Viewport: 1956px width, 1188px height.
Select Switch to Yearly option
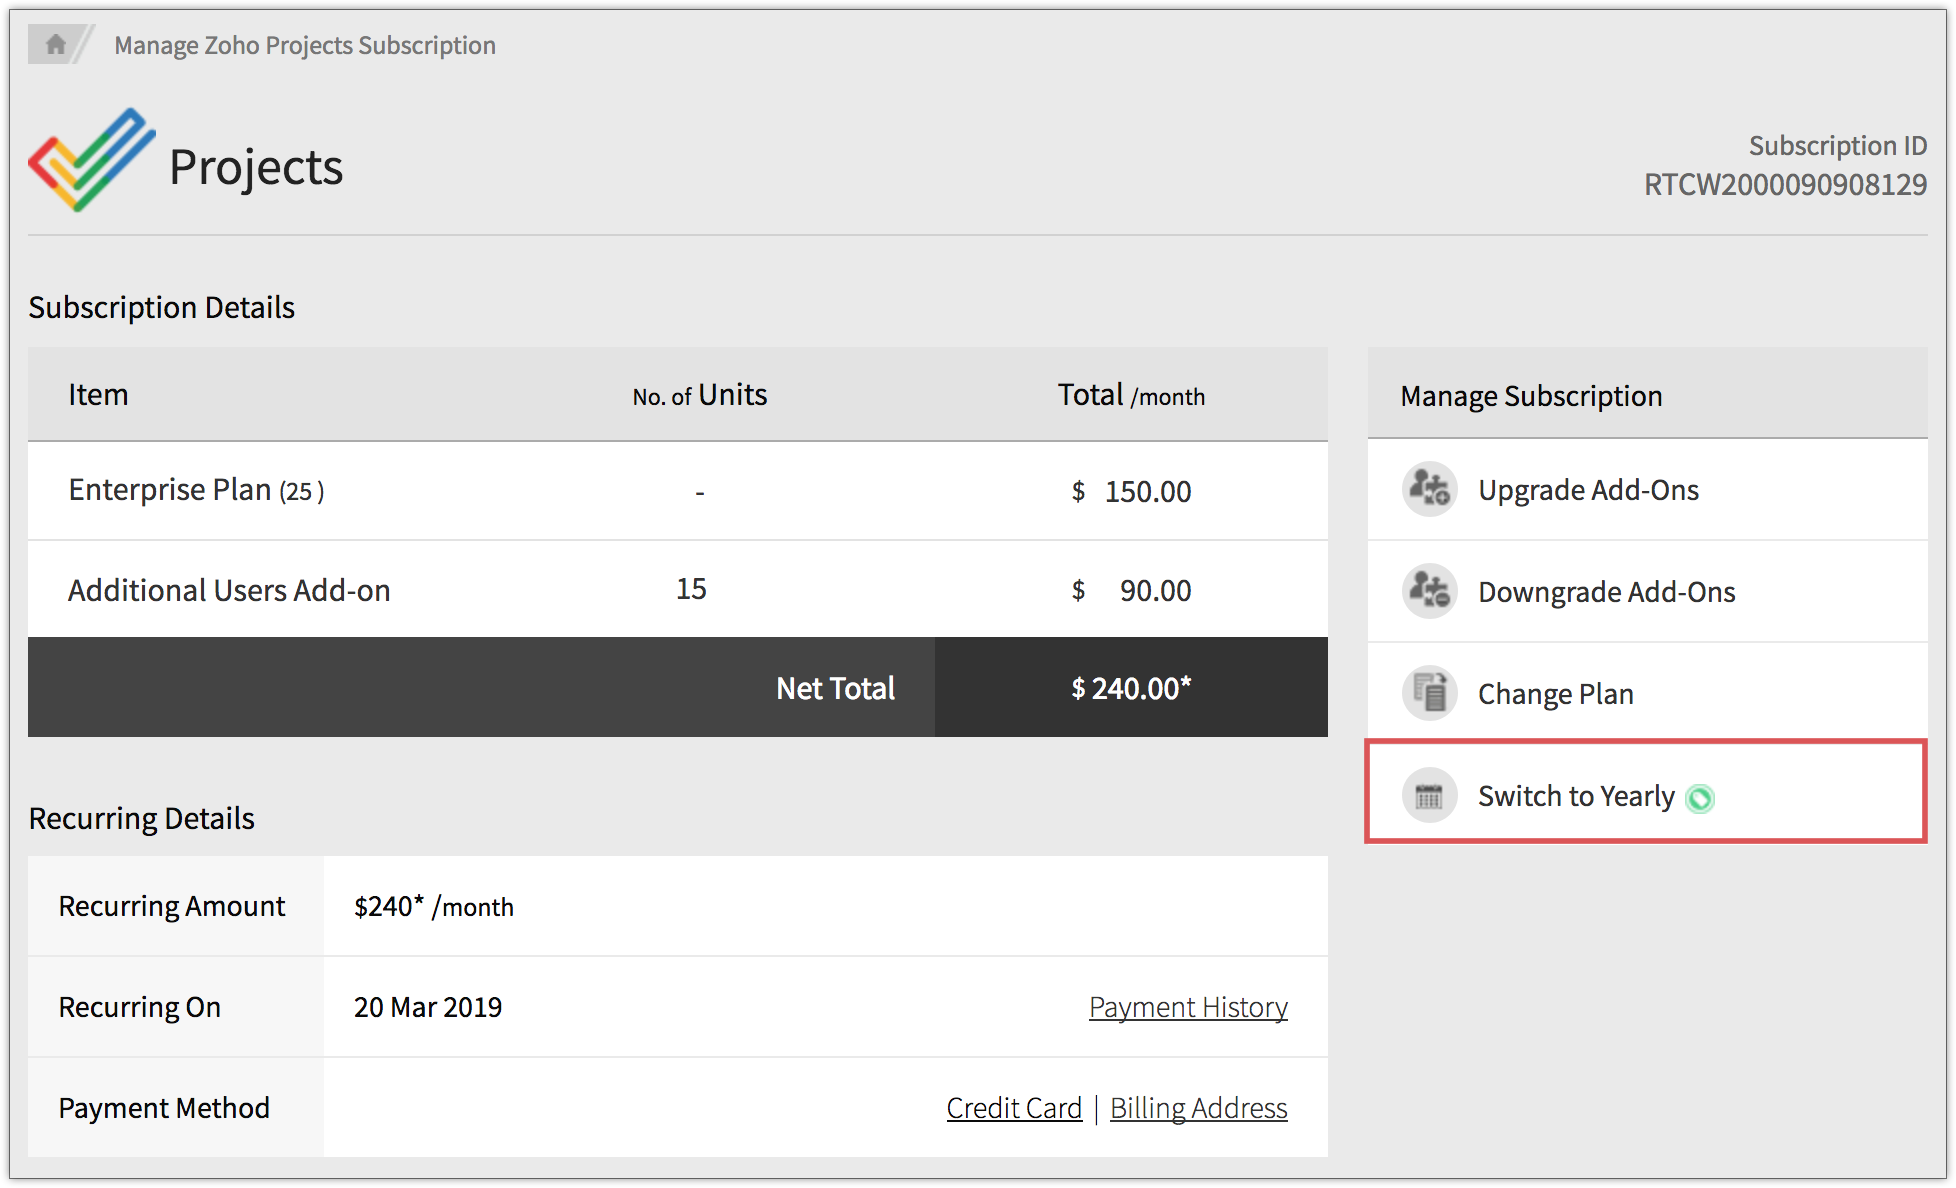[x=1575, y=796]
